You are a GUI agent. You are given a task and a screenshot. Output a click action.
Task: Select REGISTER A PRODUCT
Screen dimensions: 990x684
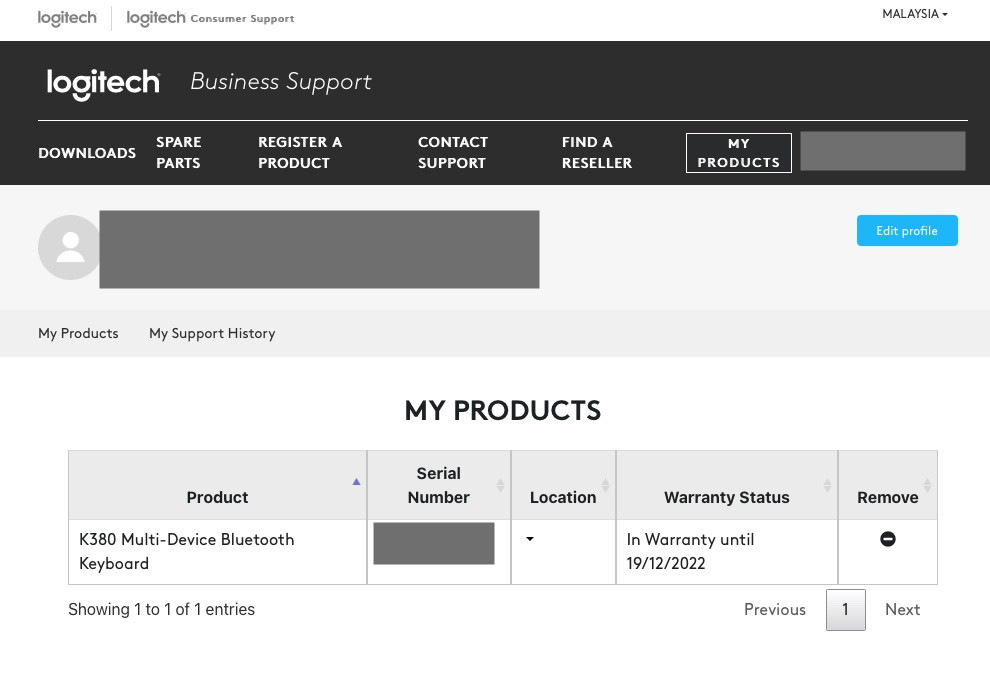(300, 152)
